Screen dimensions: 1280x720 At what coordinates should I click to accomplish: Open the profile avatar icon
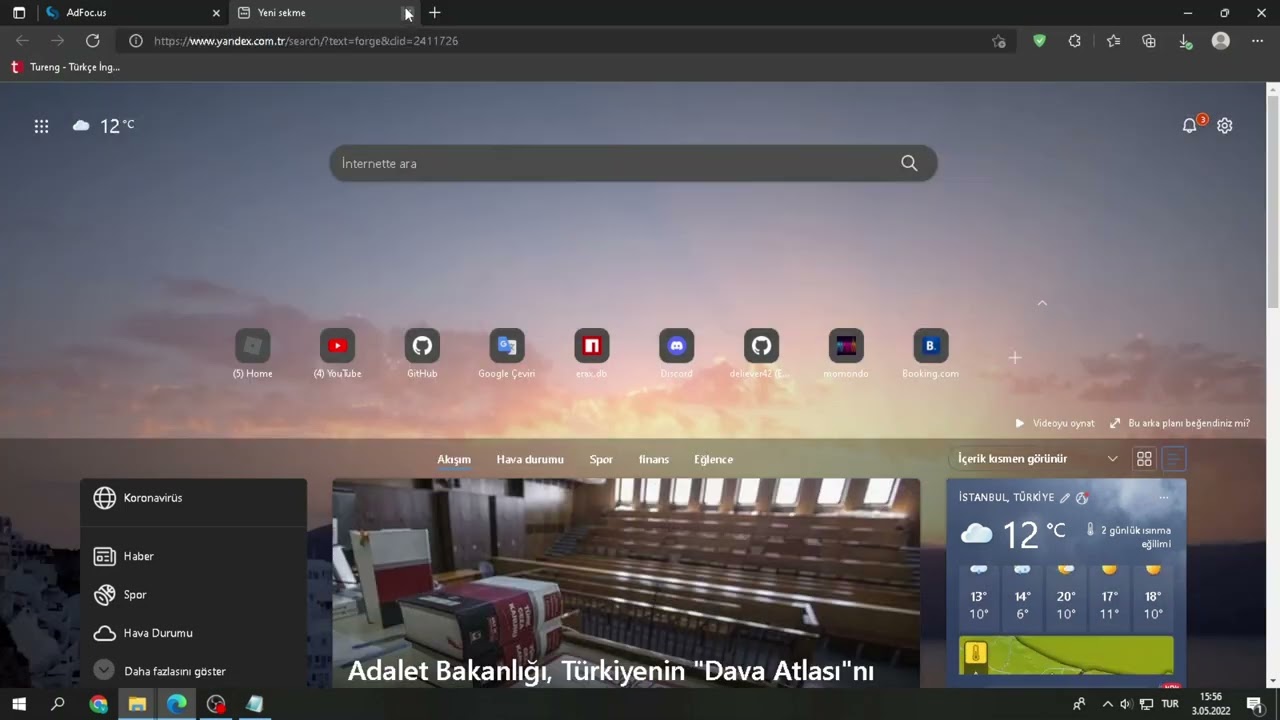pos(1221,41)
